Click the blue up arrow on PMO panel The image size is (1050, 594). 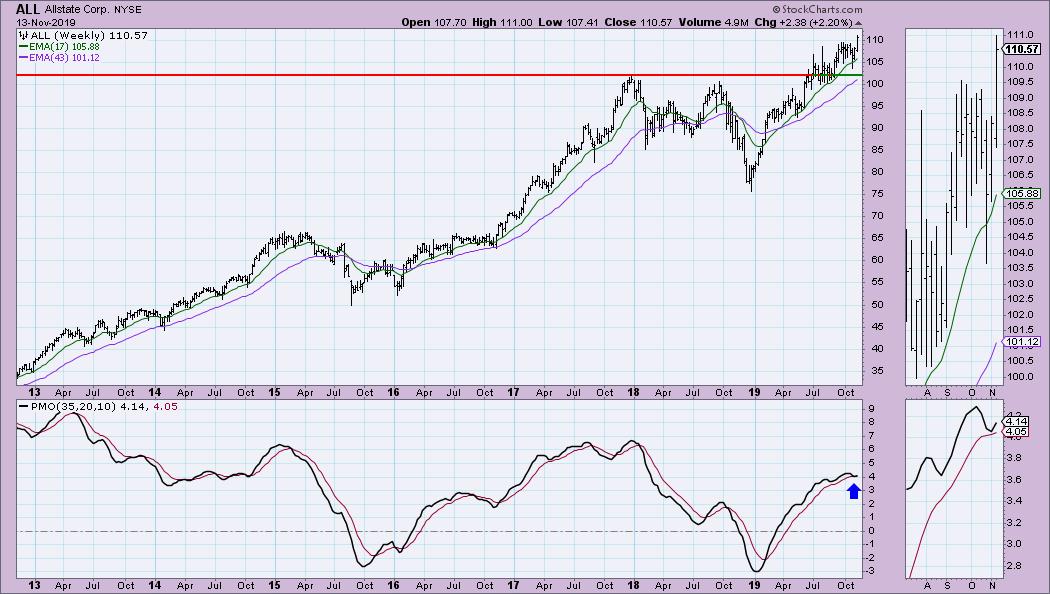coord(853,492)
